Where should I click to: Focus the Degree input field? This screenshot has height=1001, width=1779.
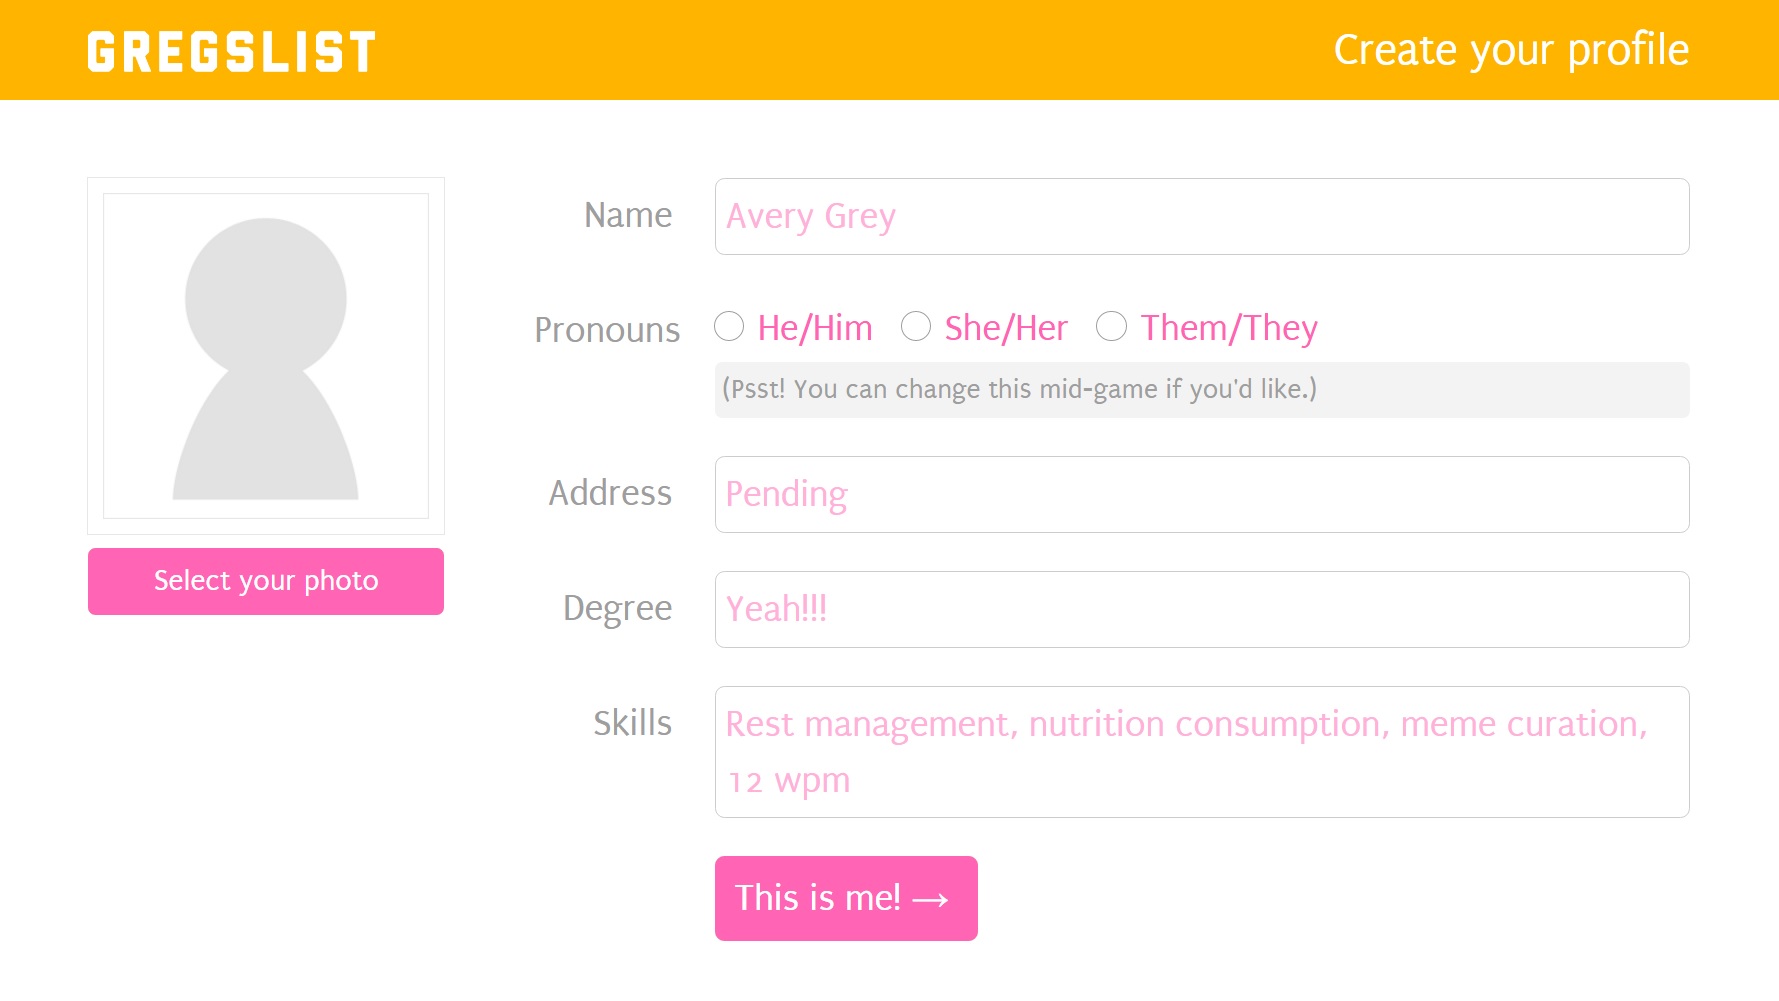click(x=1202, y=609)
